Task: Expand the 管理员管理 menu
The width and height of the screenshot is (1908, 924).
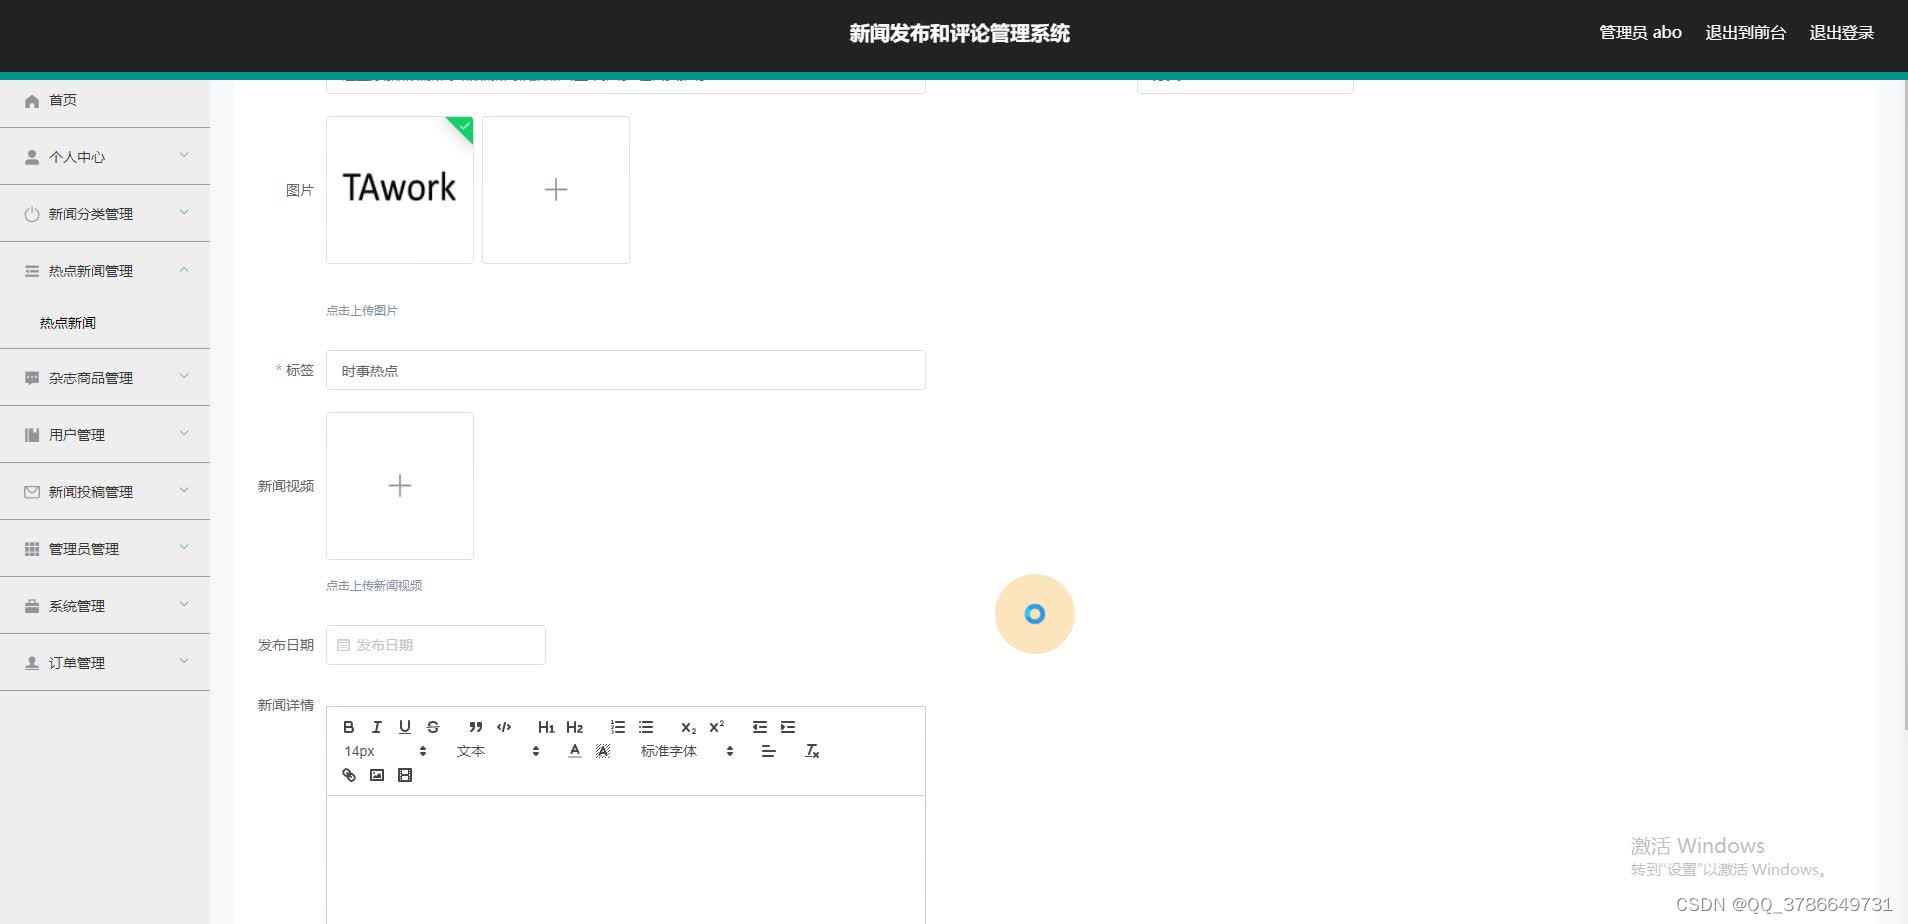Action: coord(105,549)
